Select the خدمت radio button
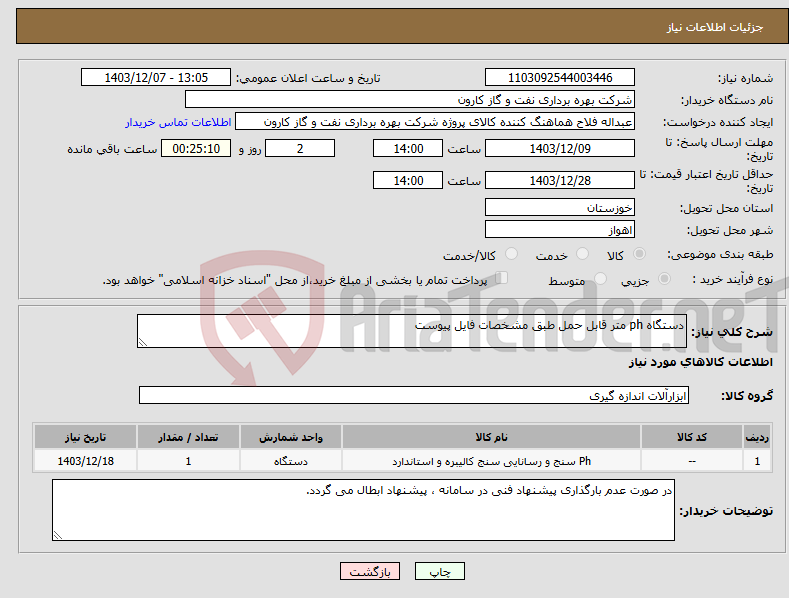This screenshot has width=789, height=598. coord(582,254)
